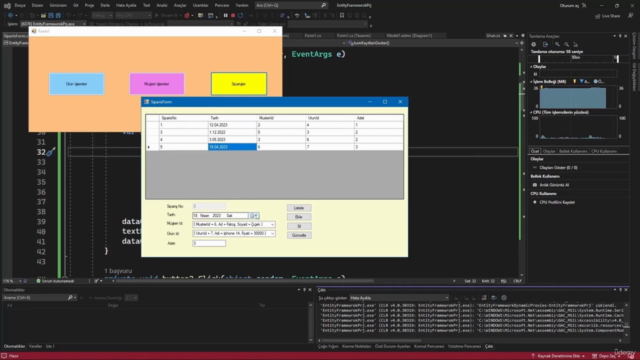Screen dimensions: 640x360
Task: Switch to the Olaylar tab in diagnostics
Action: pos(549,151)
